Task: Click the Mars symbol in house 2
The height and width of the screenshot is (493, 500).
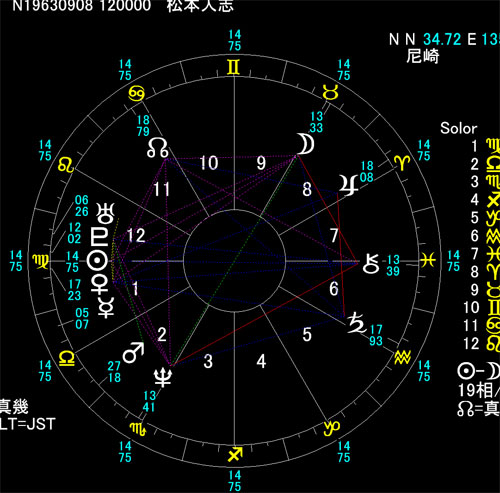Action: tap(134, 352)
